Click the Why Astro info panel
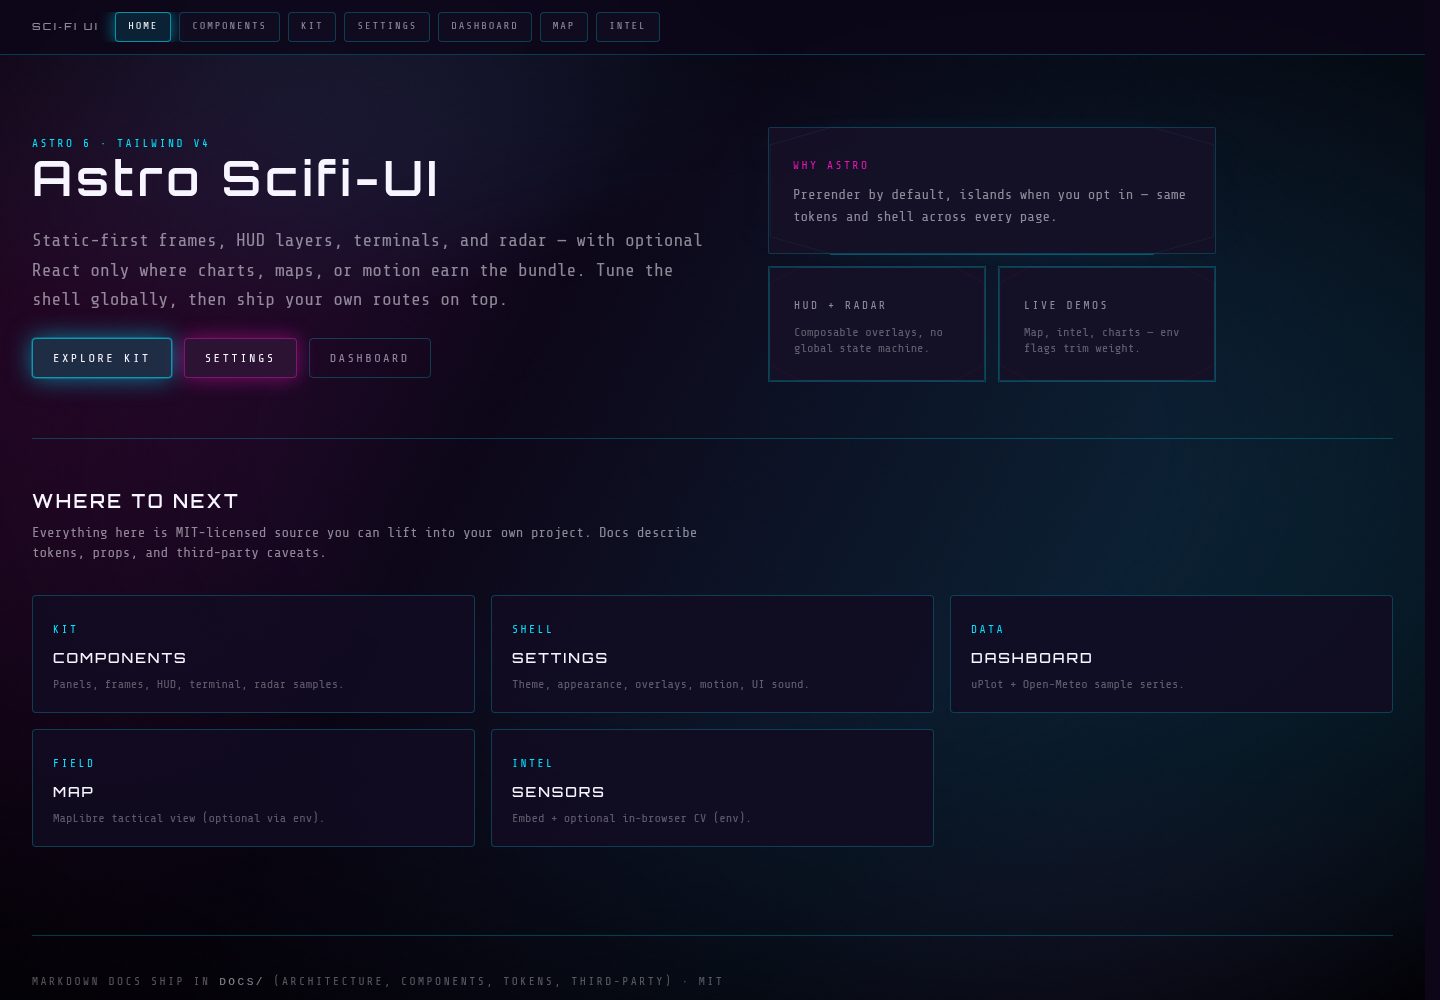 point(992,190)
